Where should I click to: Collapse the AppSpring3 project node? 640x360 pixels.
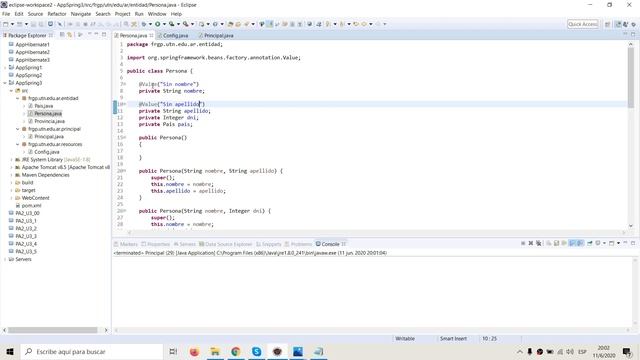[5, 83]
